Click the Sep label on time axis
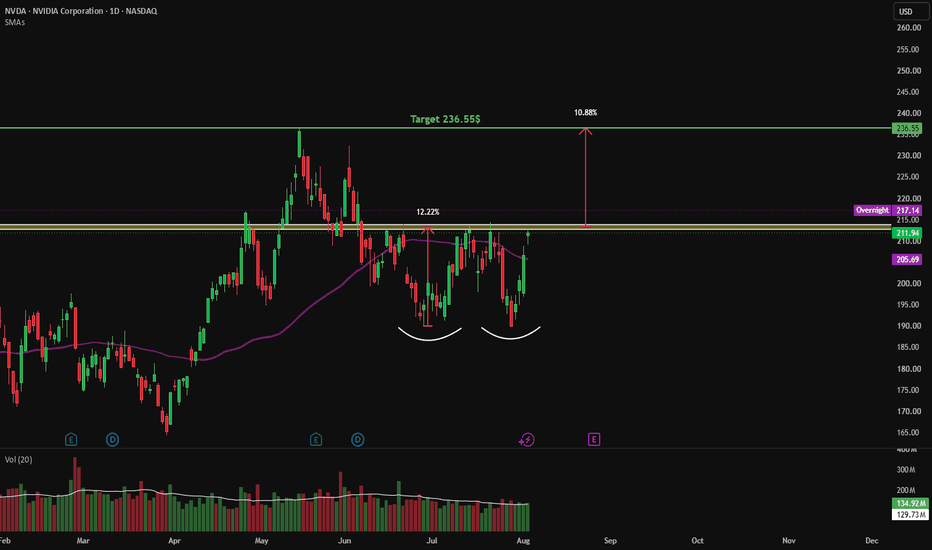The image size is (932, 550). click(610, 540)
